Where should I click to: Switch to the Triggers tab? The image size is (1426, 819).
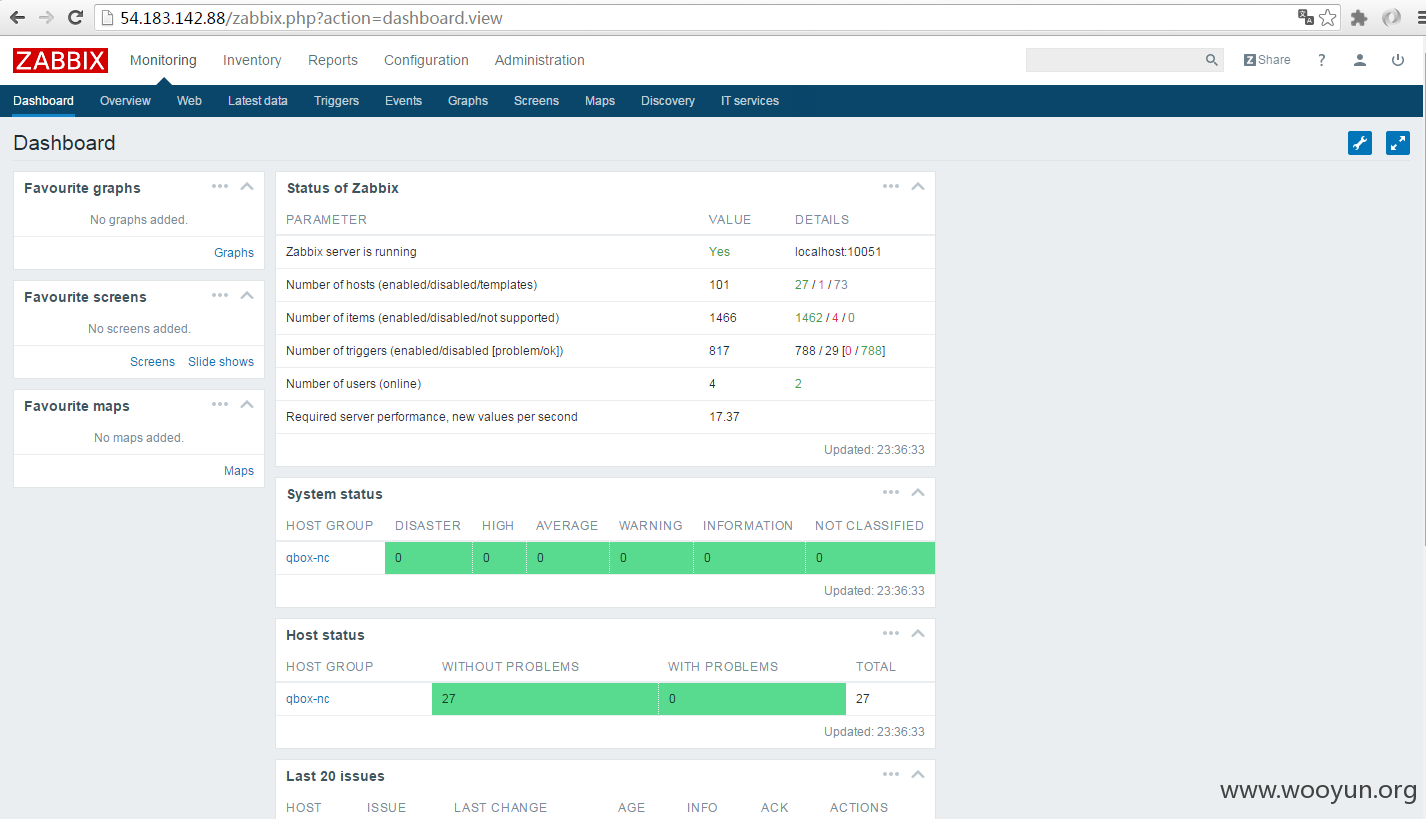(336, 101)
